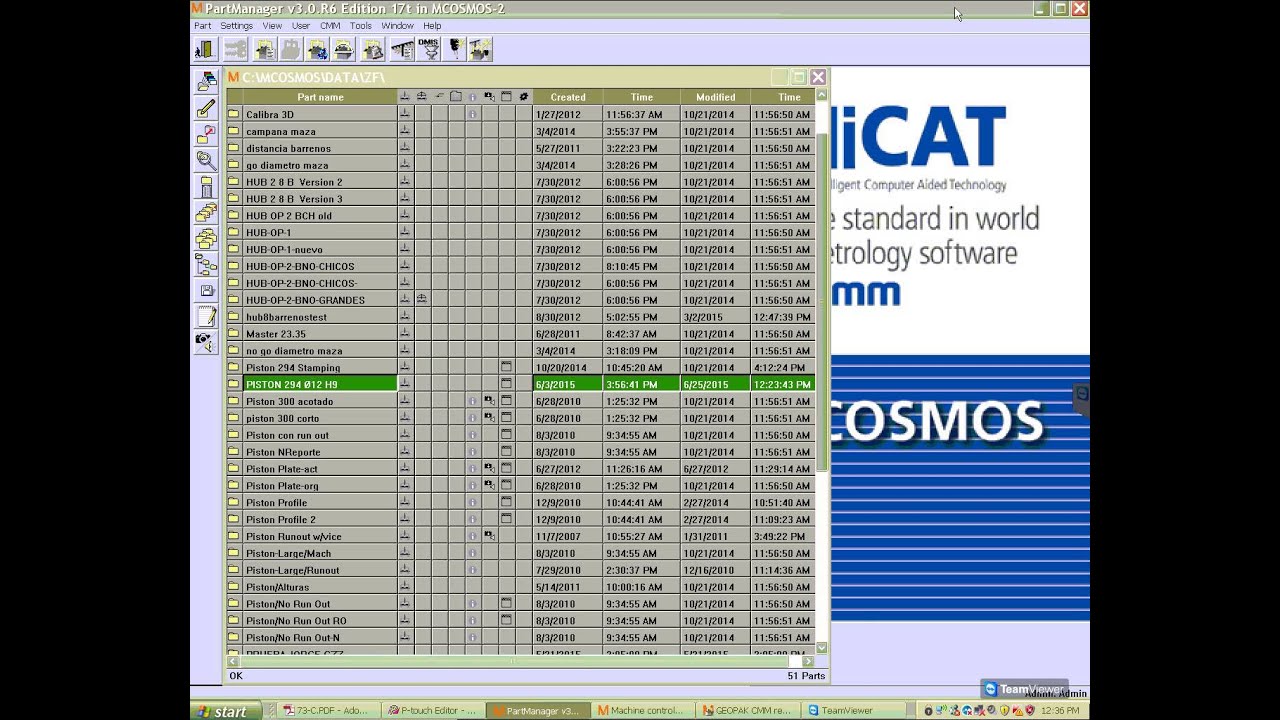Click the printer icon in the top toolbar

[343, 49]
